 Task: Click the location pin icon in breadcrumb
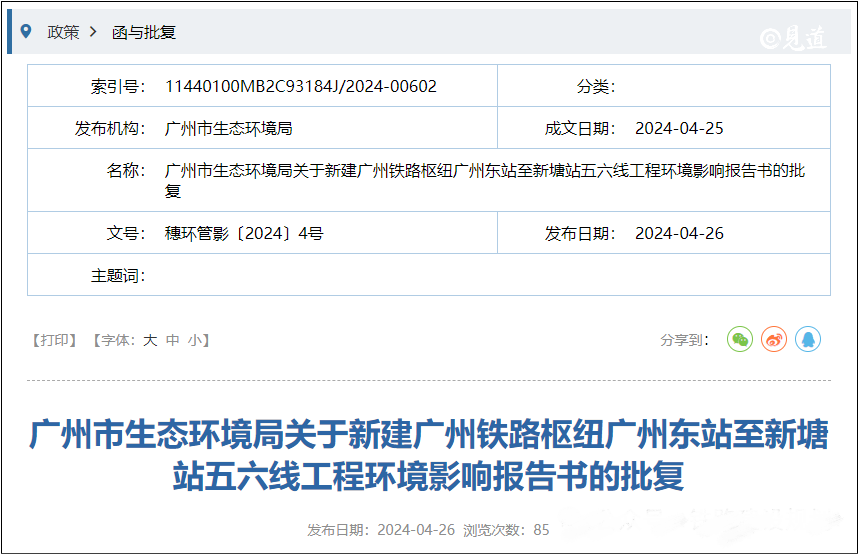[26, 31]
